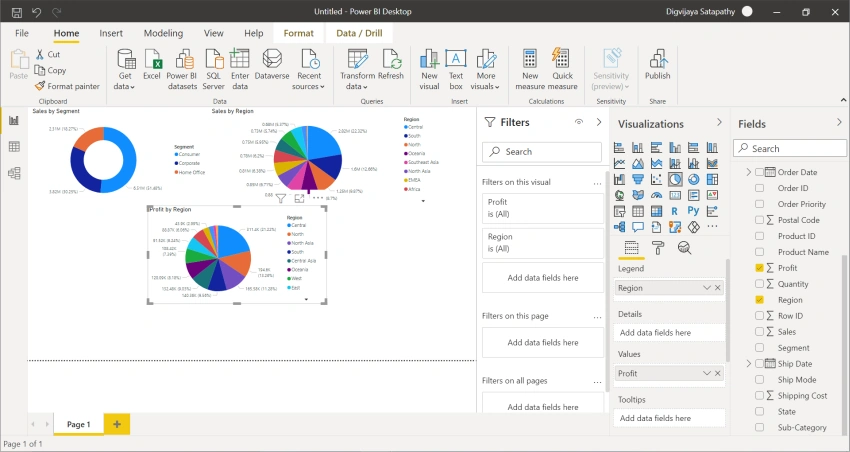Click the Format painter button

[x=67, y=86]
